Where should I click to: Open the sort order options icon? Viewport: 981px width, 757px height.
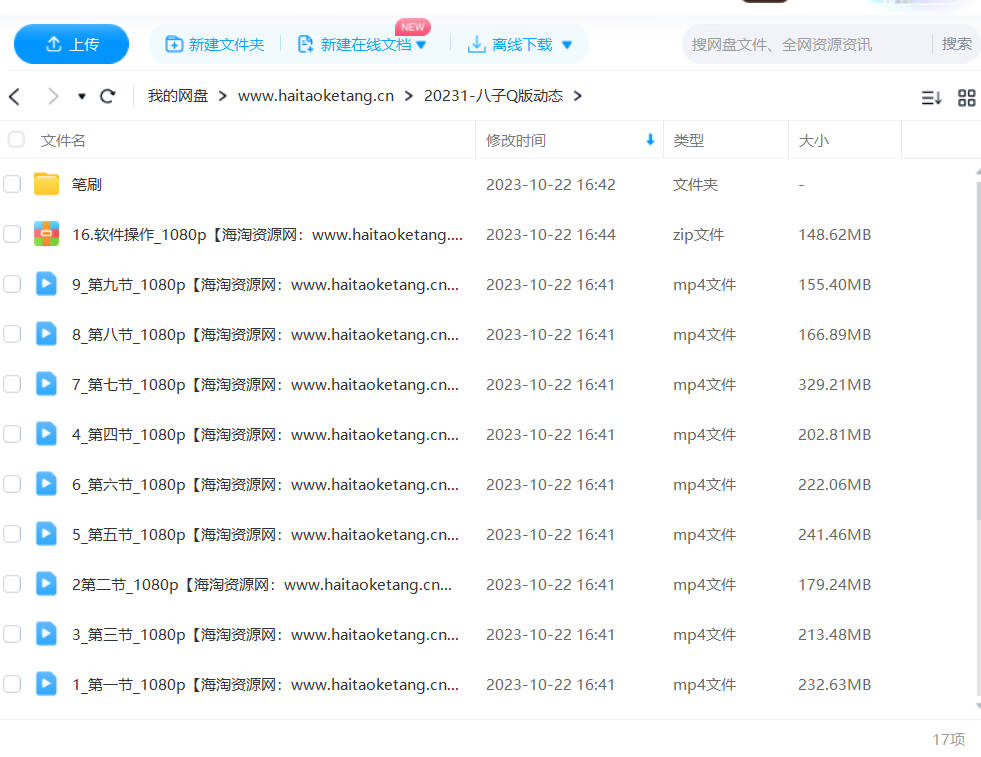(931, 98)
